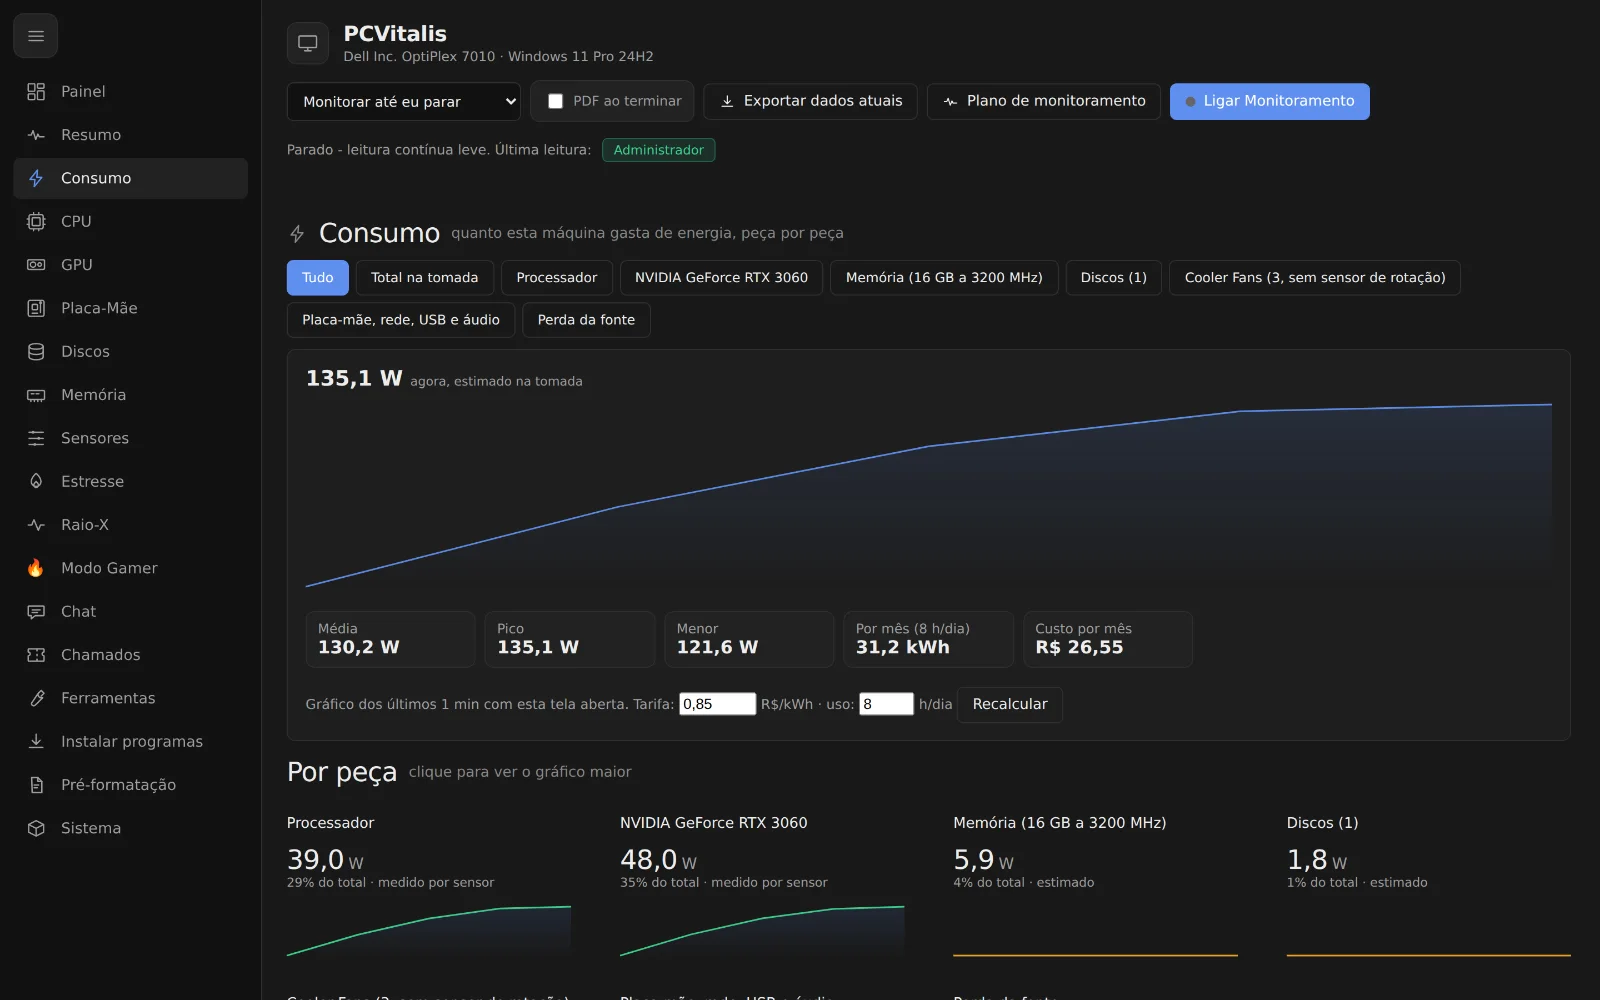Viewport: 1600px width, 1000px height.
Task: Switch to Total na tomada tab
Action: [425, 278]
